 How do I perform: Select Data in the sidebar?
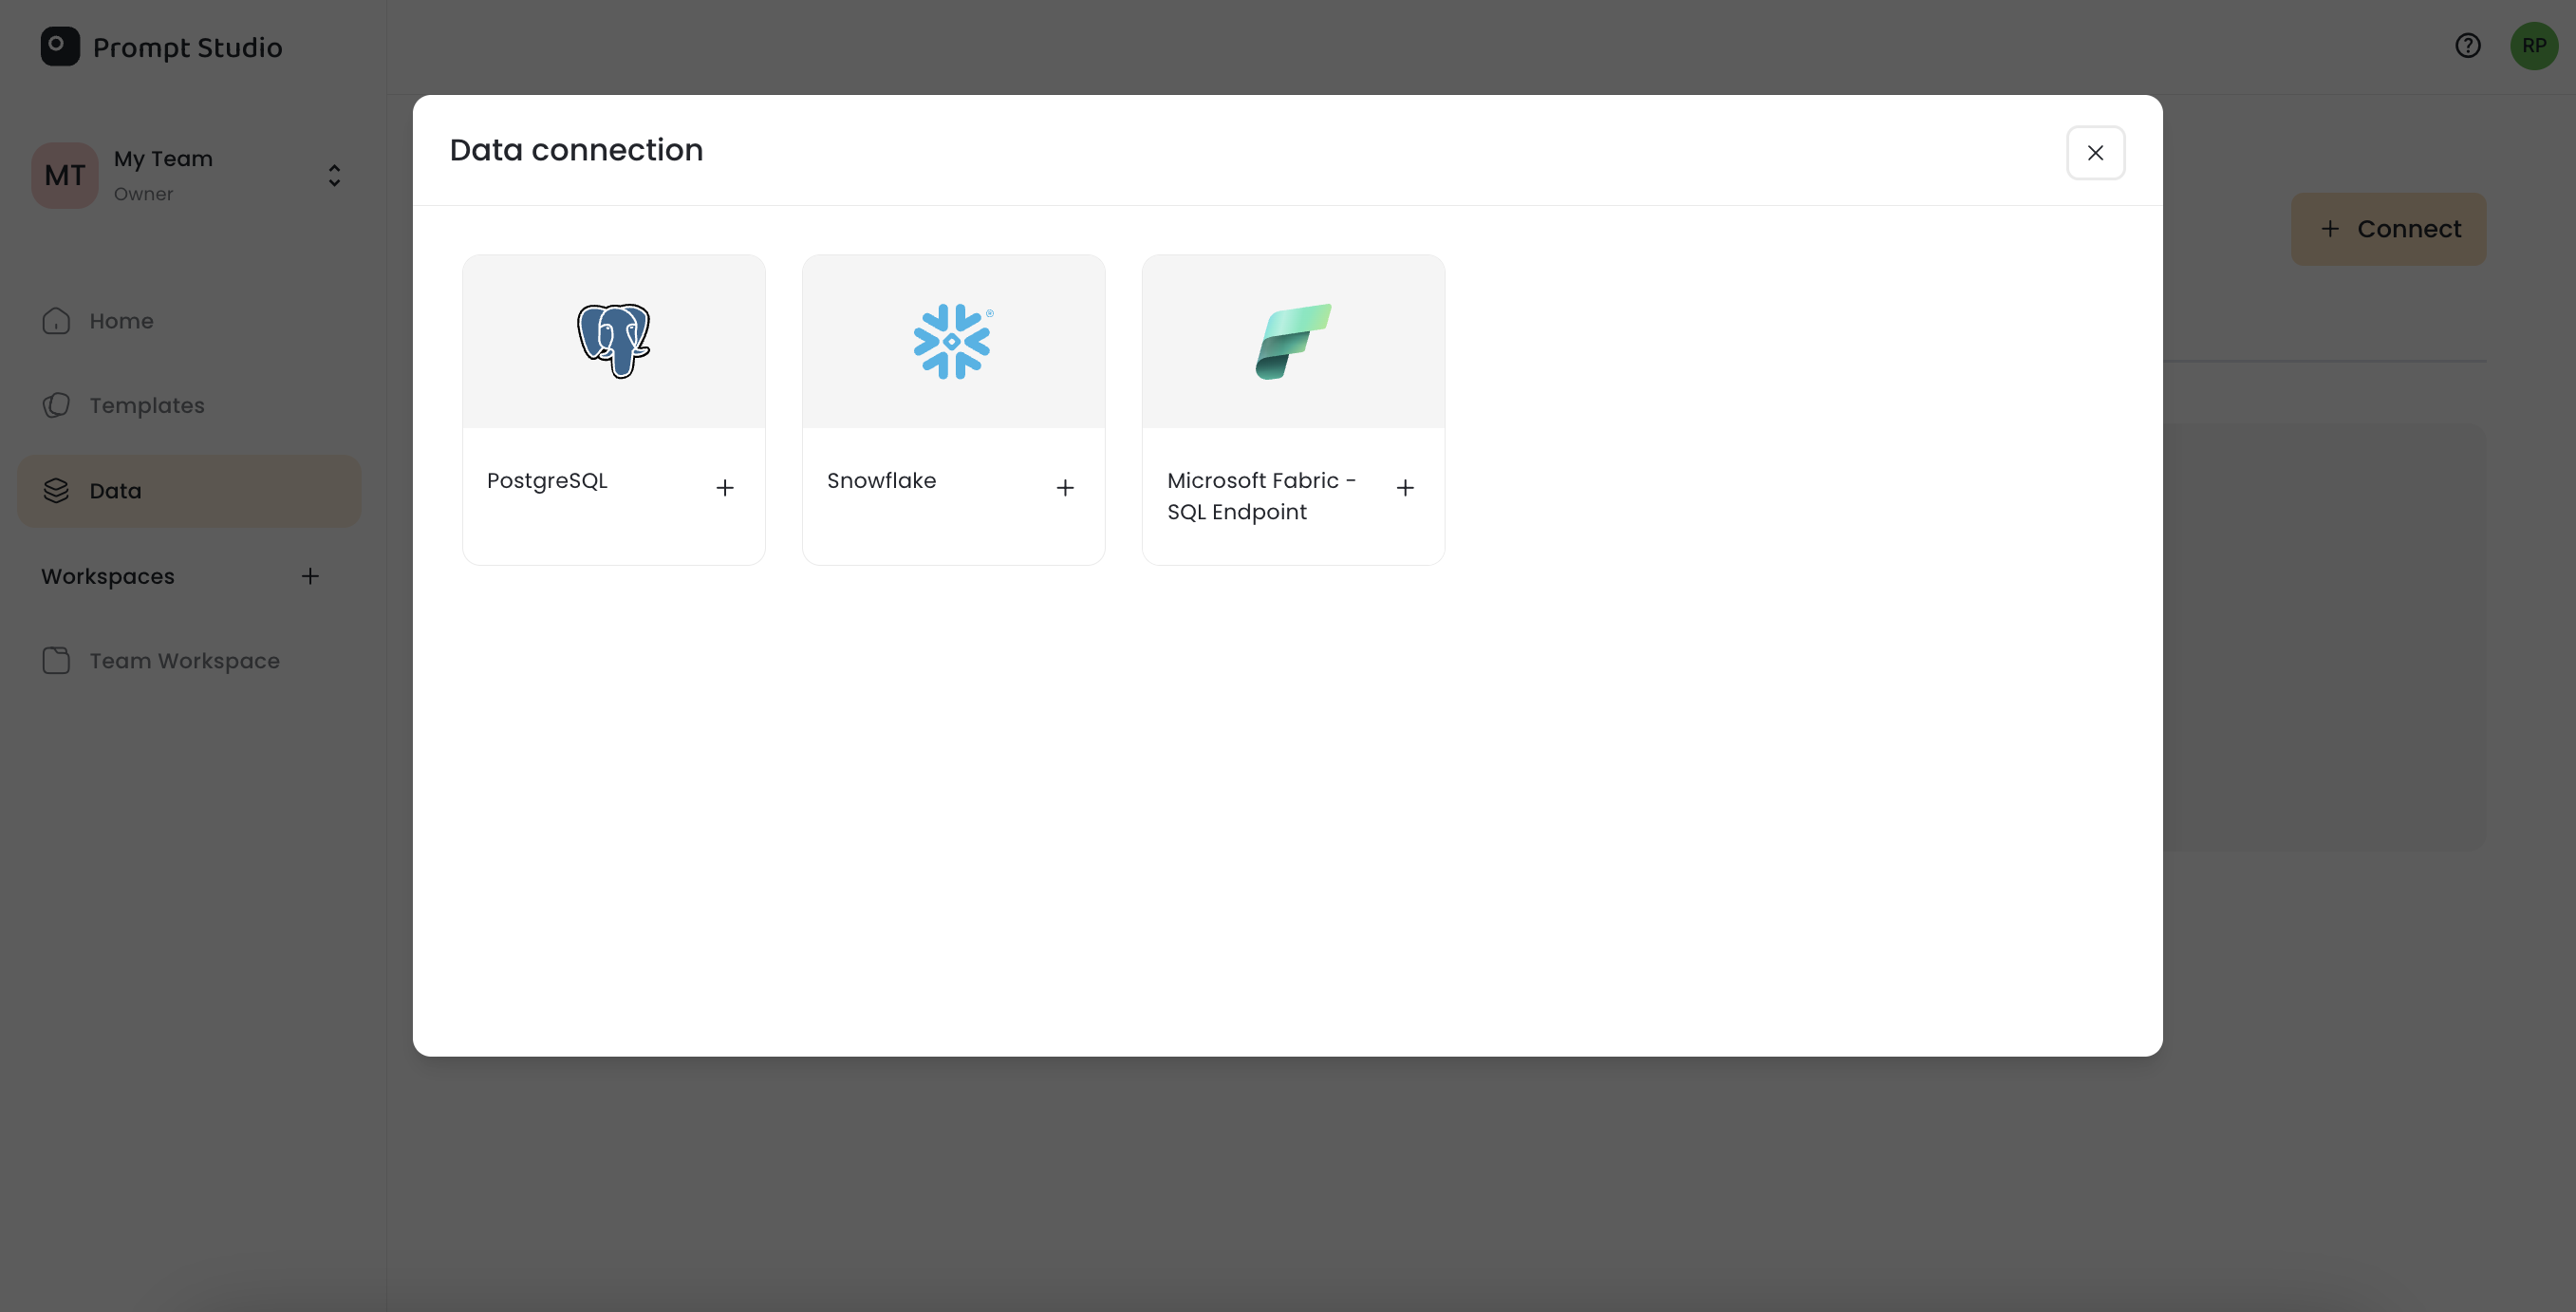coord(189,491)
